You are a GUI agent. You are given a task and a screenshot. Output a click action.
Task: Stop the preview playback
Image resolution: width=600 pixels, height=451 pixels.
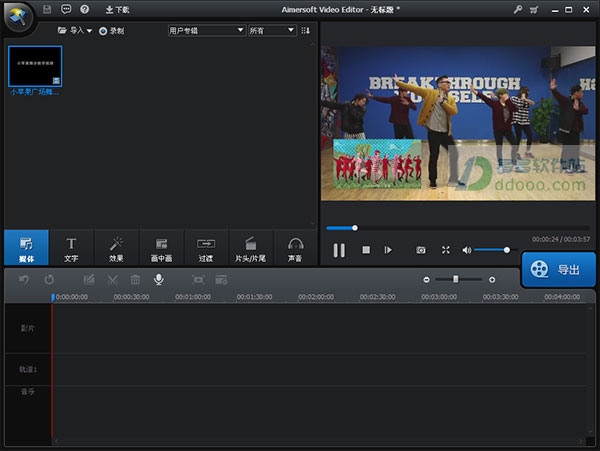[366, 250]
